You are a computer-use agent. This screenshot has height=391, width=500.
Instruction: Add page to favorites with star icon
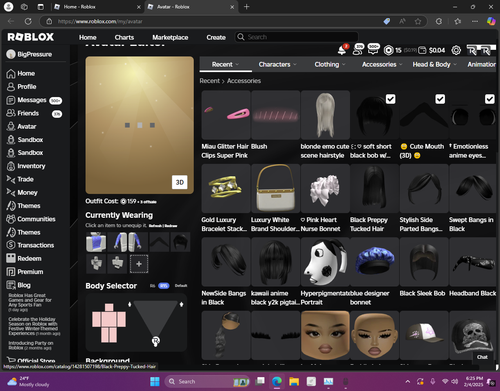[418, 21]
